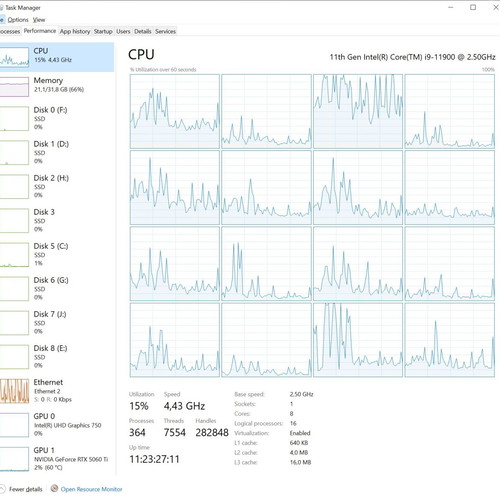Collapse view with Fewer details arrow icon
Viewport: 500px width, 500px height.
point(2,489)
